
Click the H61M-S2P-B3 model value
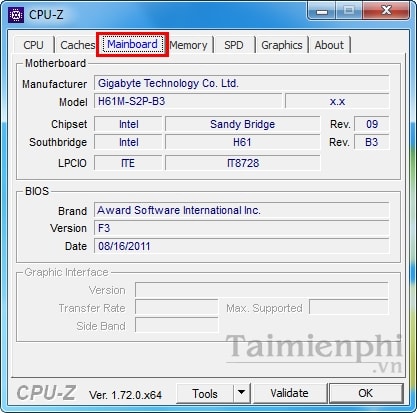pyautogui.click(x=188, y=101)
